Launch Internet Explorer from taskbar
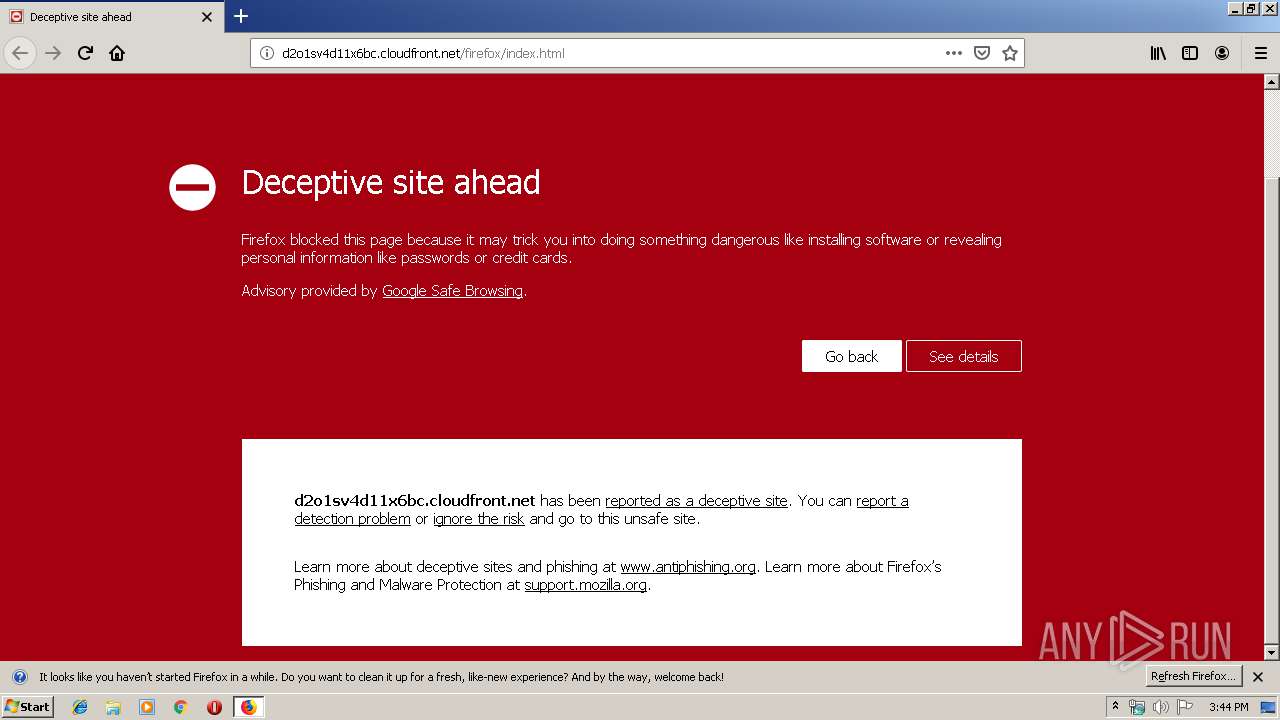Image resolution: width=1280 pixels, height=720 pixels. [80, 707]
